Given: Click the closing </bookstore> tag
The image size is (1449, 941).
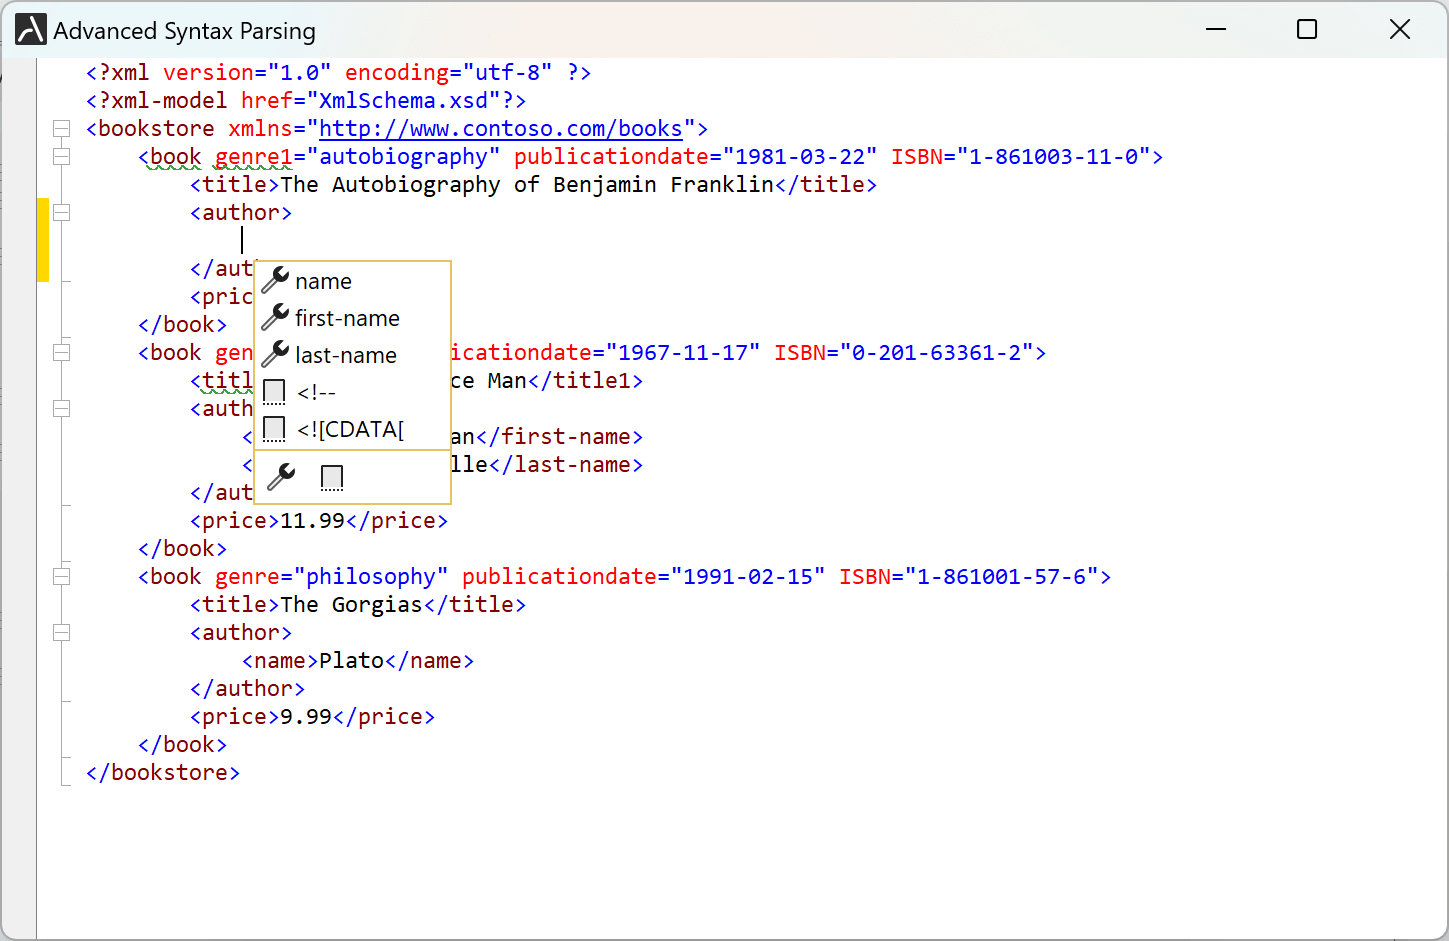Looking at the screenshot, I should 163,773.
